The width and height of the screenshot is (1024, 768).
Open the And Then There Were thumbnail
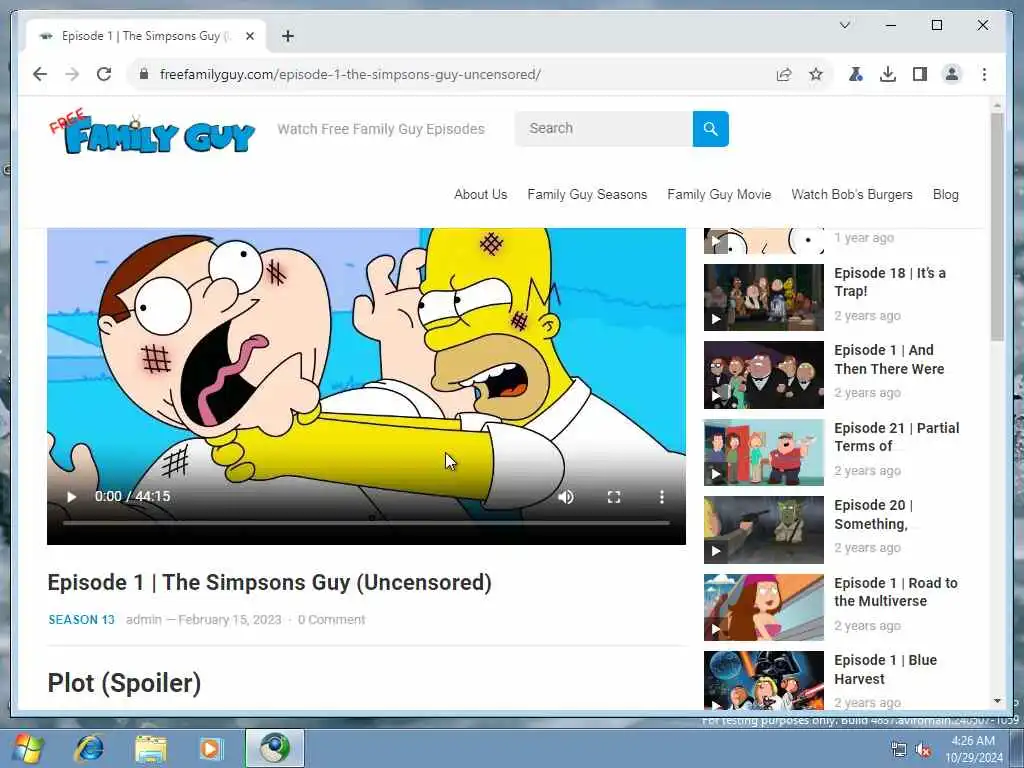(763, 375)
